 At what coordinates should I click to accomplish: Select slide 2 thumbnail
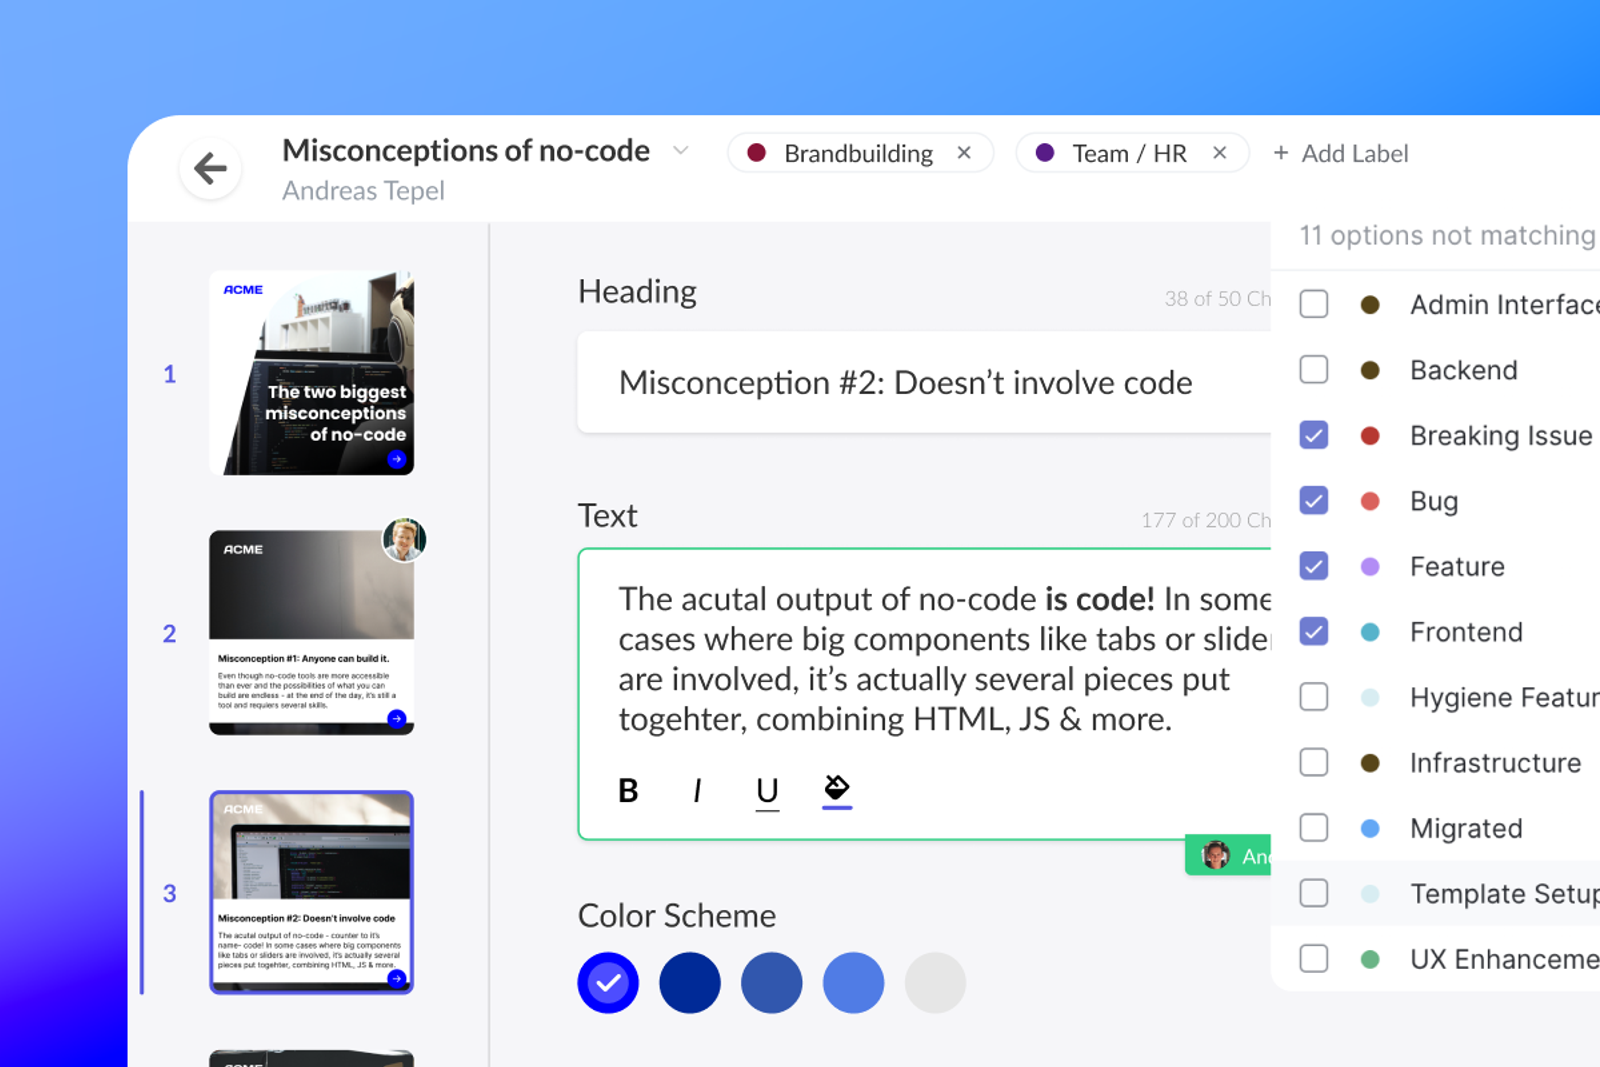312,633
